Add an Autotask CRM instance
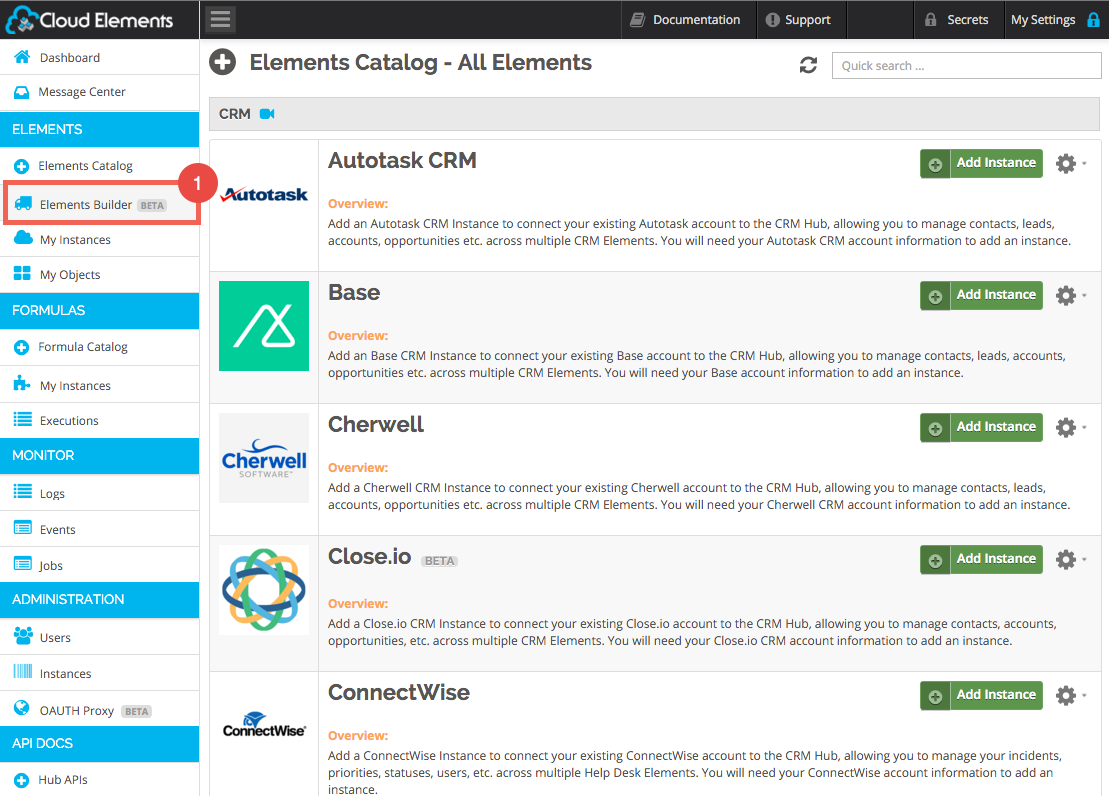 click(x=981, y=163)
